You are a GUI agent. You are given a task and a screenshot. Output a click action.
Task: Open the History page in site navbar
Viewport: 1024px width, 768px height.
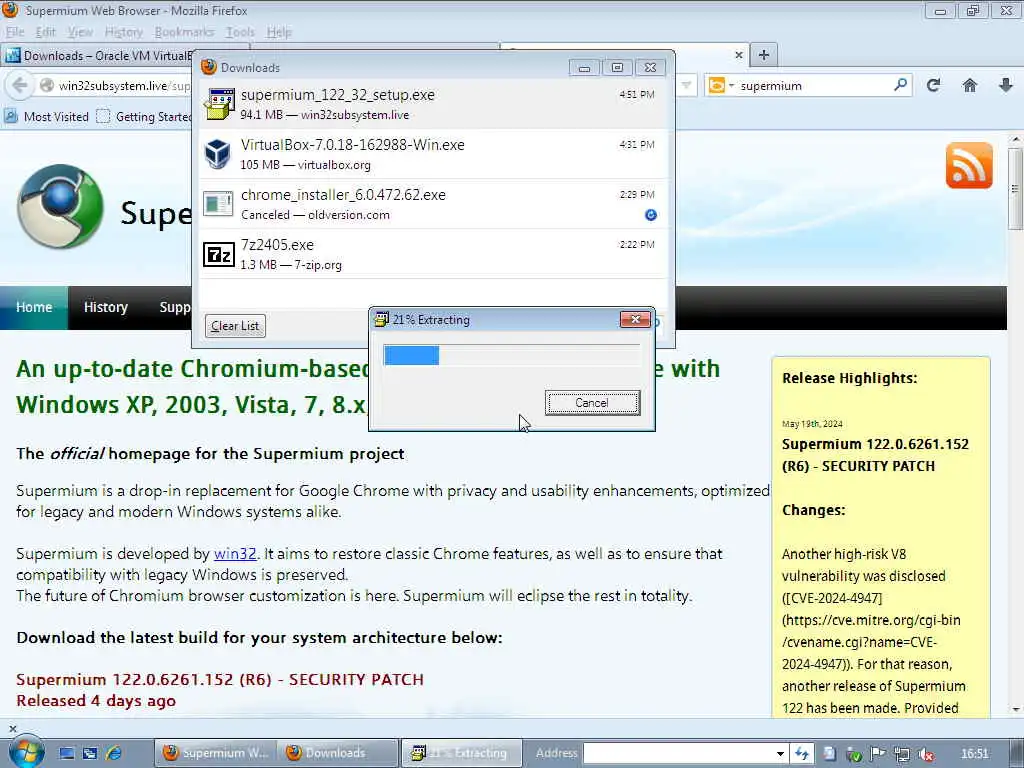point(105,307)
